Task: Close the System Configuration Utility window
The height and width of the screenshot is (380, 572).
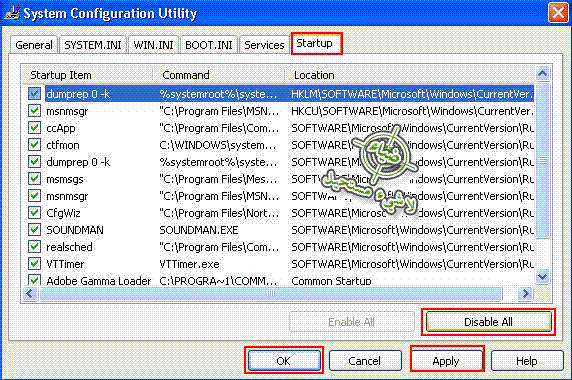Action: coord(558,13)
